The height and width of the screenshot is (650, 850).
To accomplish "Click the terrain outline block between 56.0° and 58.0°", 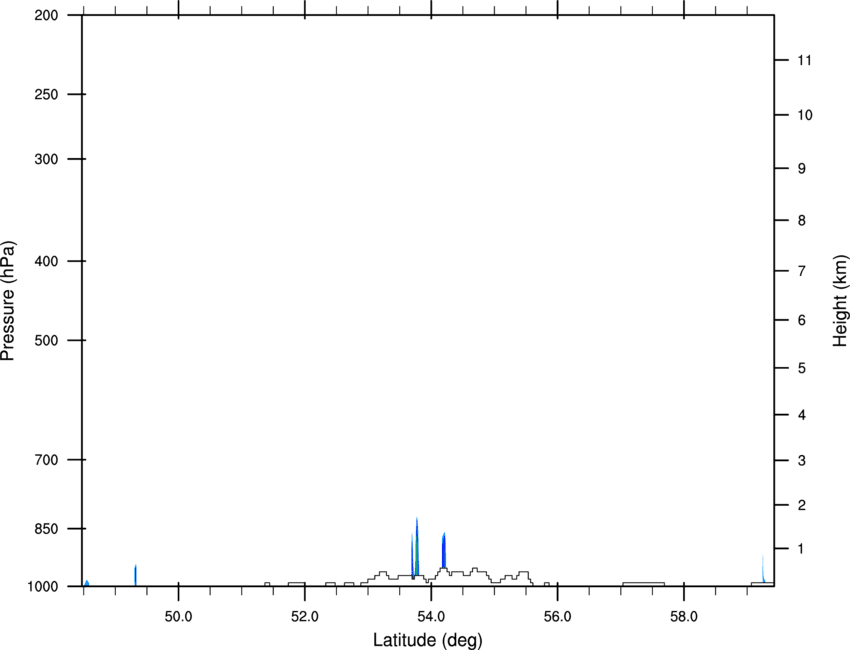I will [643, 584].
